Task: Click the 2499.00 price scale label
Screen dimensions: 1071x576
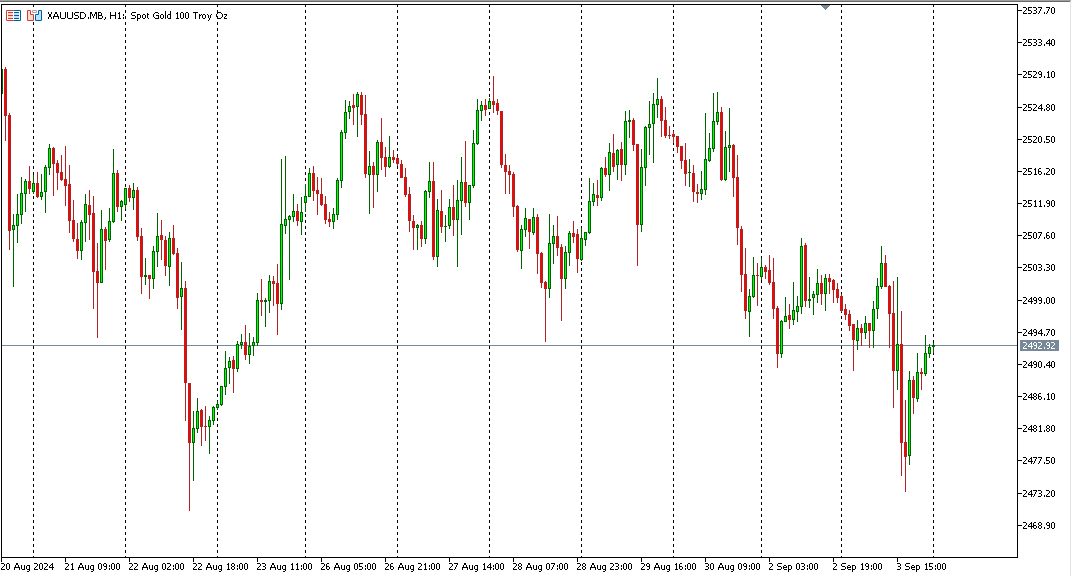Action: 1038,301
